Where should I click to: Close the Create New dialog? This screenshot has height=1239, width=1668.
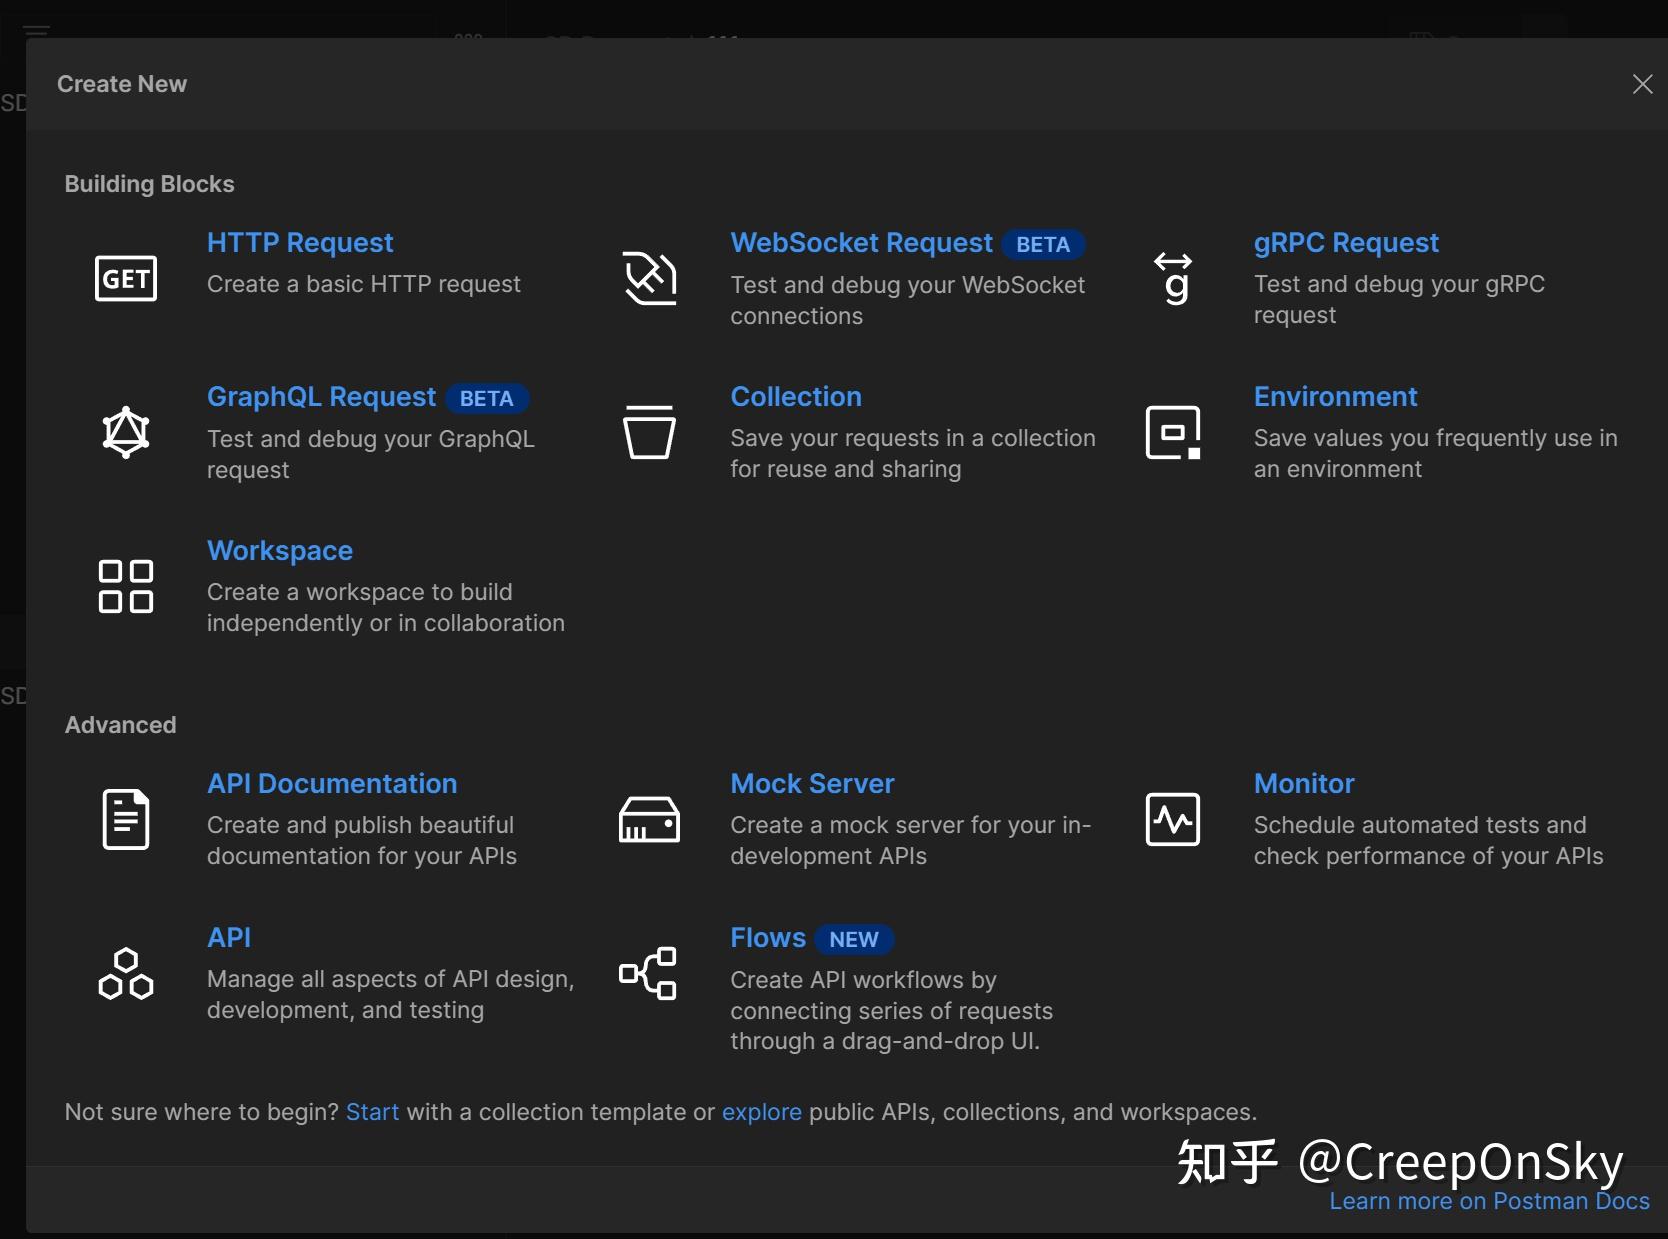pyautogui.click(x=1642, y=84)
